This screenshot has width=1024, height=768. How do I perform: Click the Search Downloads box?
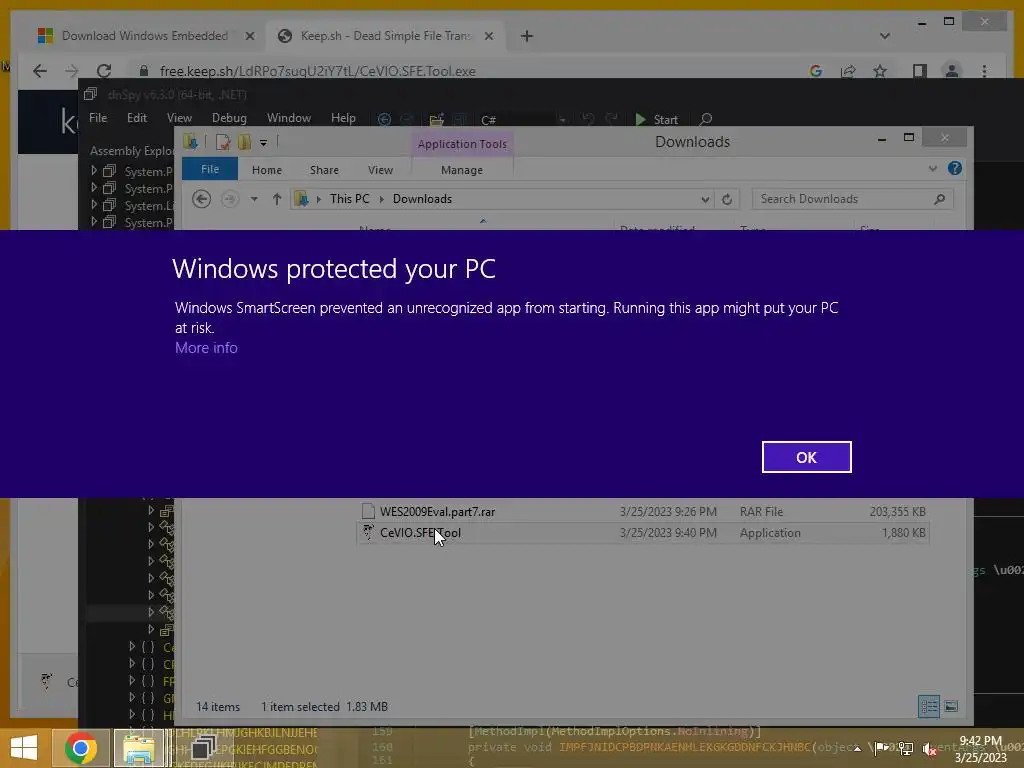[x=852, y=199]
